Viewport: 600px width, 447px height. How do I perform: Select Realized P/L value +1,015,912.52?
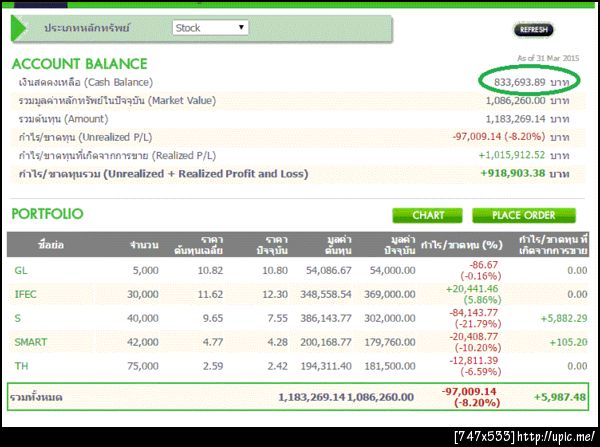(x=512, y=155)
